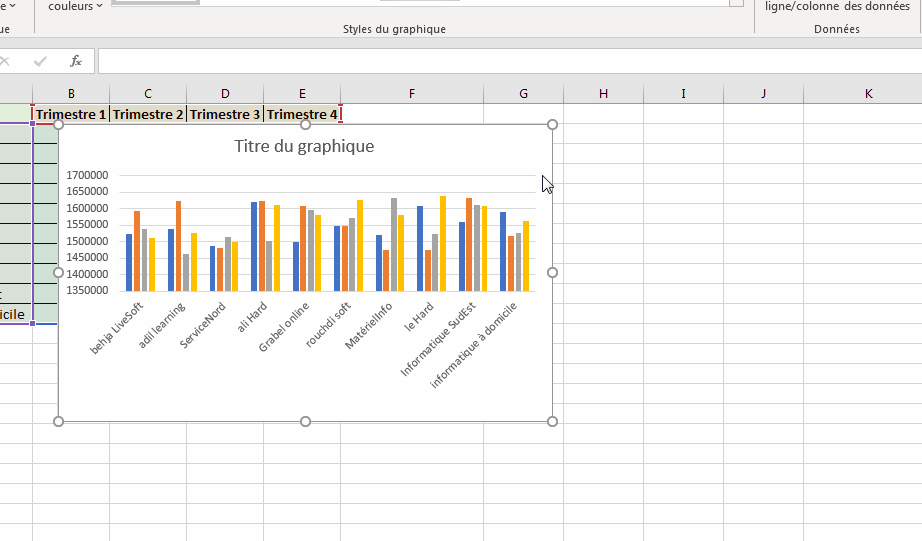Select the orange bar for adil learning
Viewport: 922px width, 541px height.
click(x=178, y=246)
